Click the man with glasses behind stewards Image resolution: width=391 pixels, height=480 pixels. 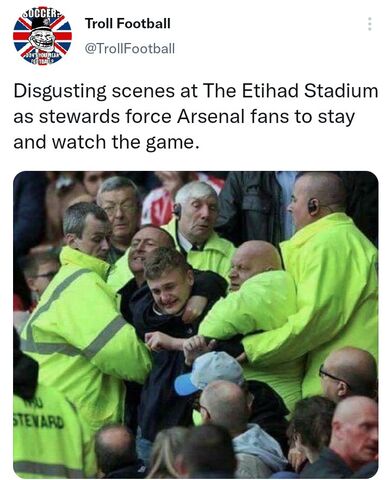[x=120, y=208]
